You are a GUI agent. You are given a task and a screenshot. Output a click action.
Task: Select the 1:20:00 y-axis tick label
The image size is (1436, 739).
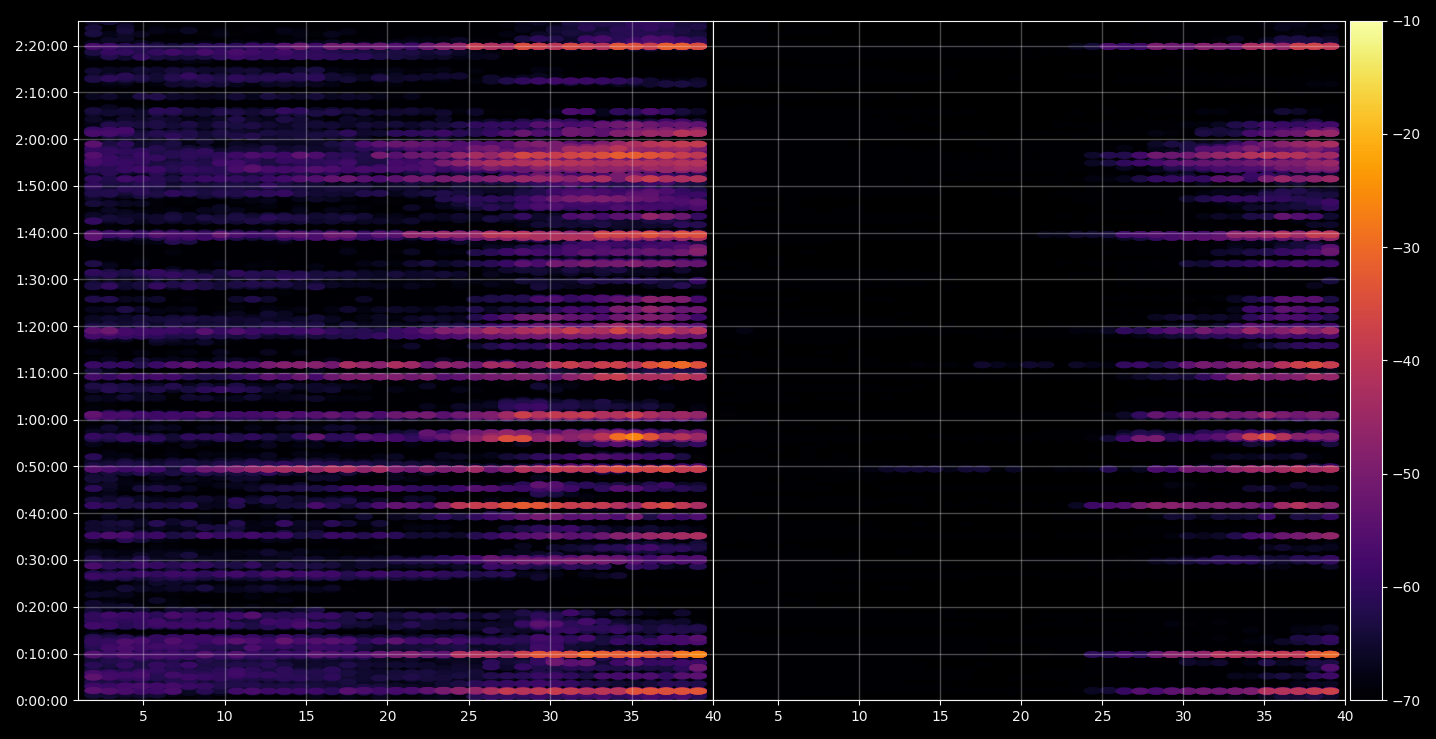42,327
